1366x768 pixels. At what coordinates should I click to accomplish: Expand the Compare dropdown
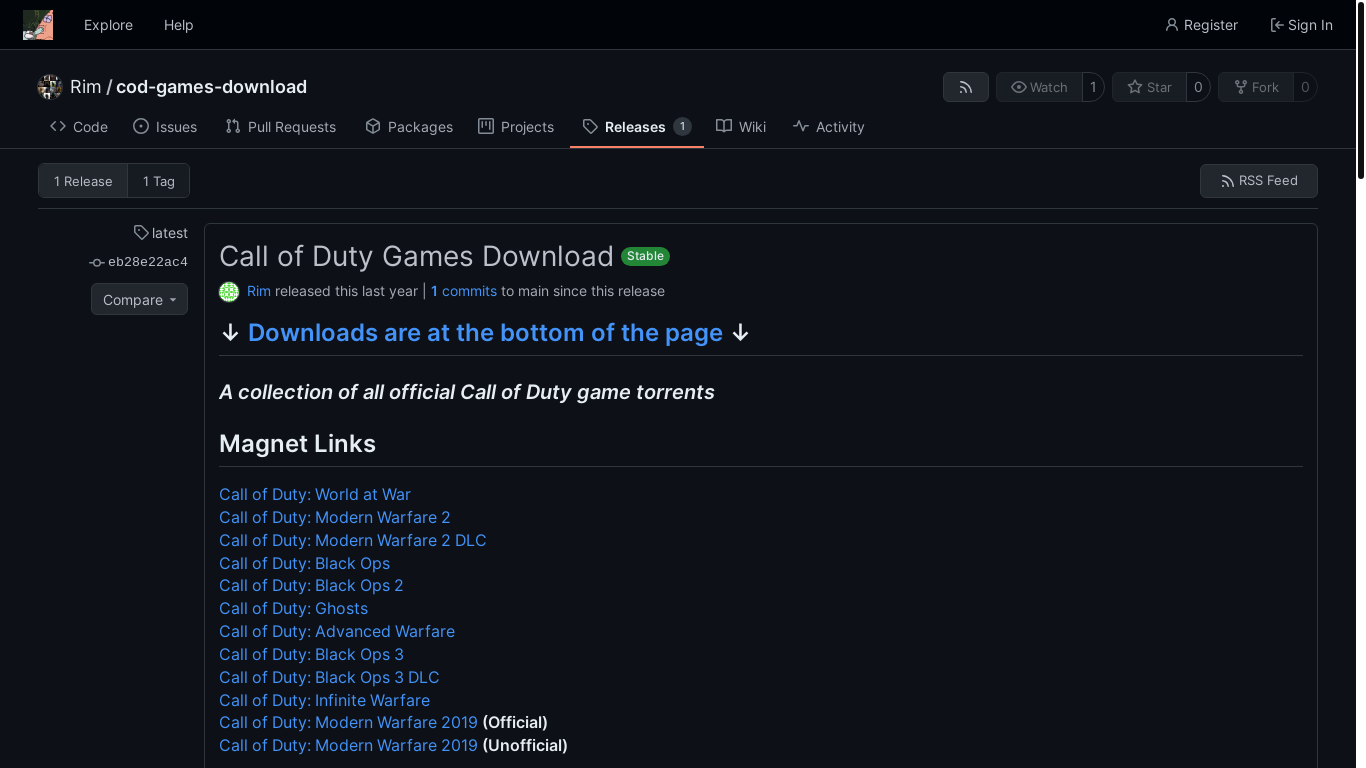pos(139,299)
